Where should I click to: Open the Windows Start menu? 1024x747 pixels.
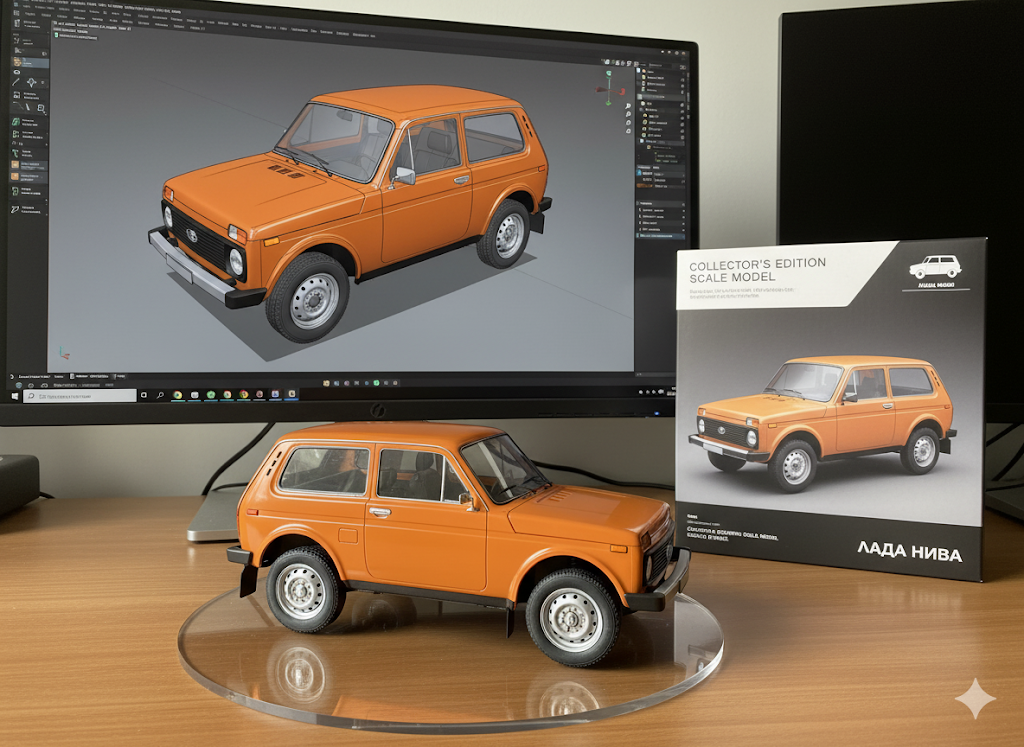click(x=14, y=396)
